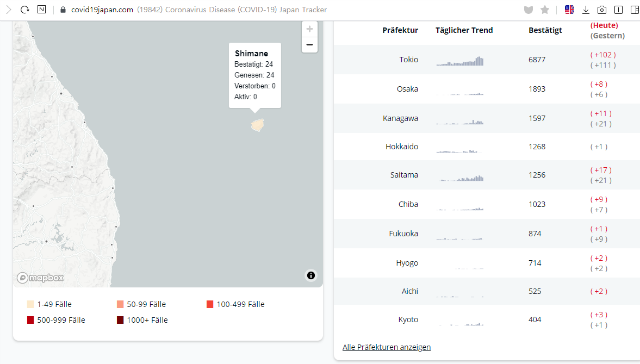Click the Osaka prefecture name
The image size is (640, 364).
coord(407,89)
